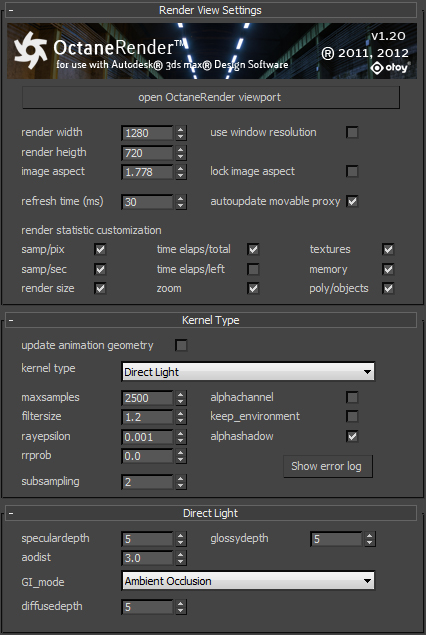Click the refresh time spinner arrows
The height and width of the screenshot is (635, 426).
[x=181, y=202]
